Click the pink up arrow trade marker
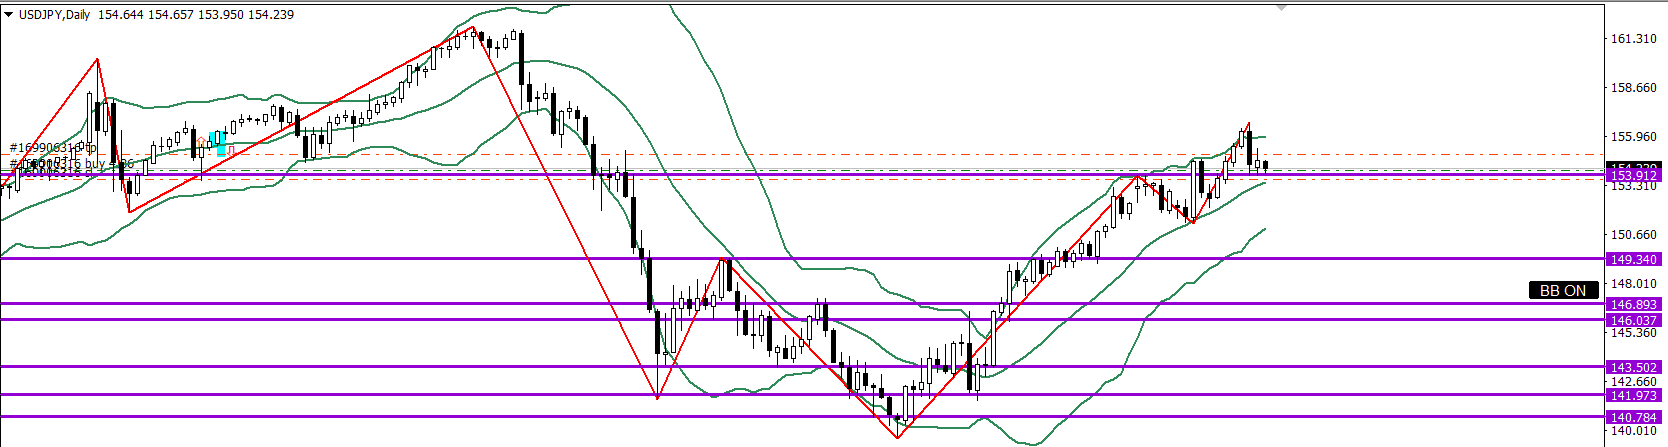Image resolution: width=1668 pixels, height=447 pixels. point(201,141)
